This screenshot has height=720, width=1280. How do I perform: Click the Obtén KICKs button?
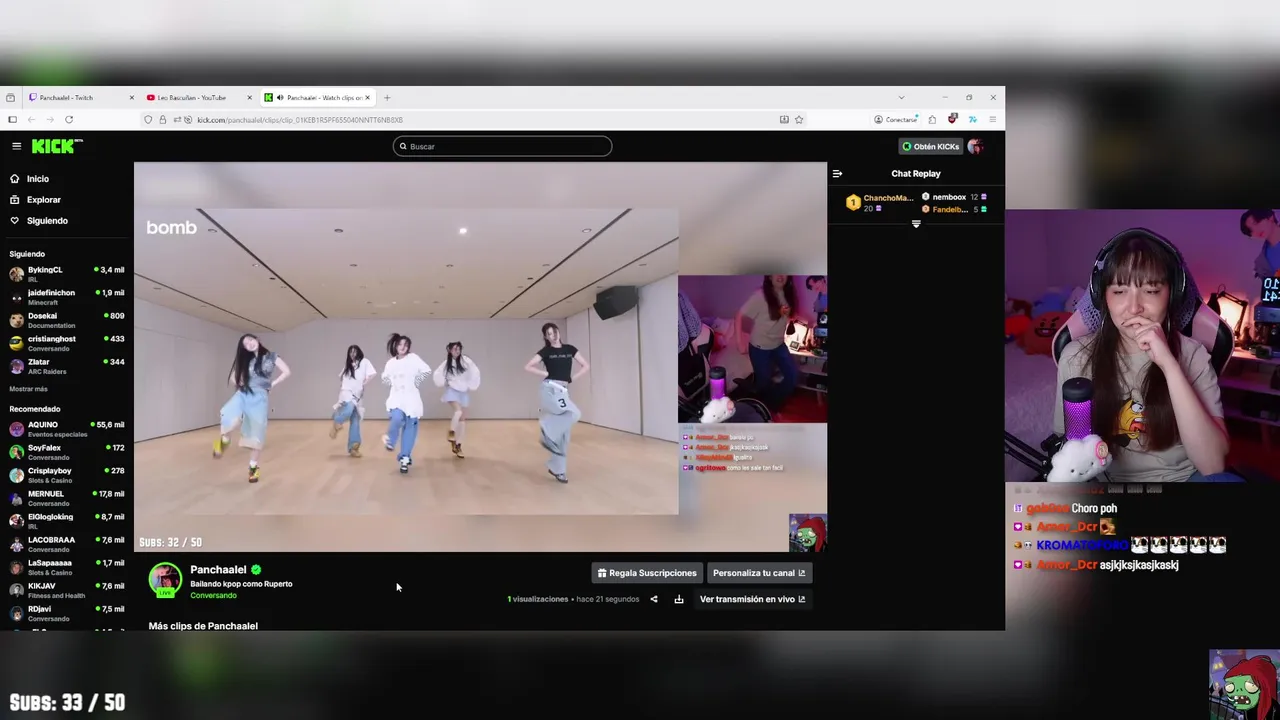pos(931,146)
